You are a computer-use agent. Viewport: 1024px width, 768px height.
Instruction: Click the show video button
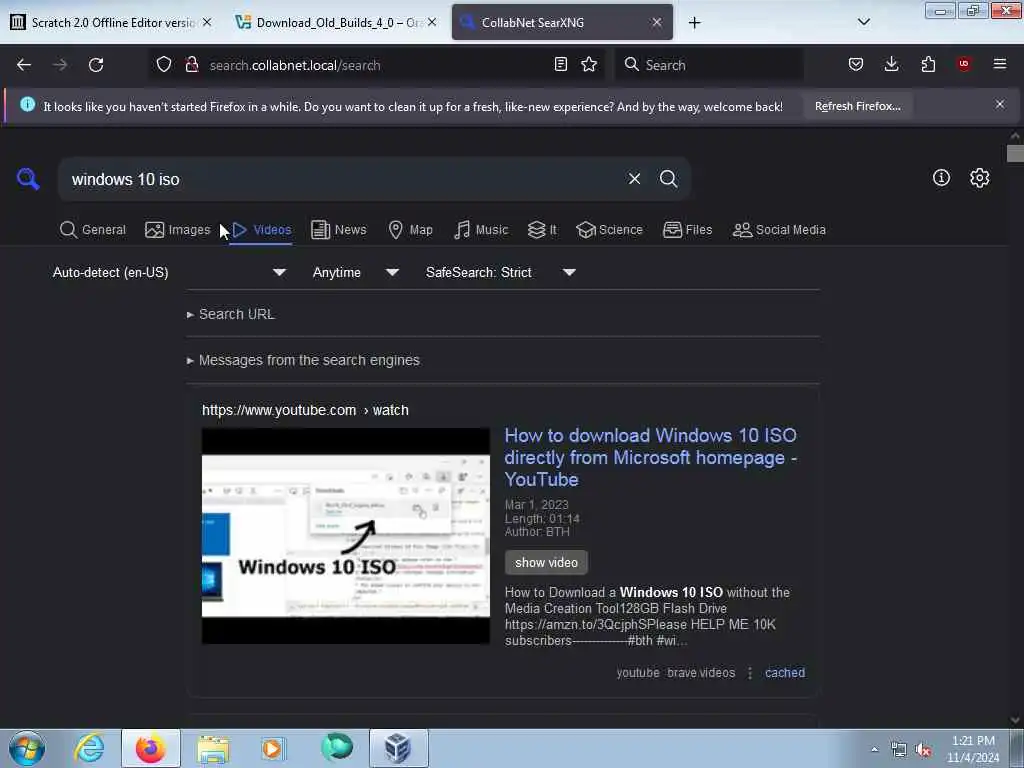click(x=546, y=562)
